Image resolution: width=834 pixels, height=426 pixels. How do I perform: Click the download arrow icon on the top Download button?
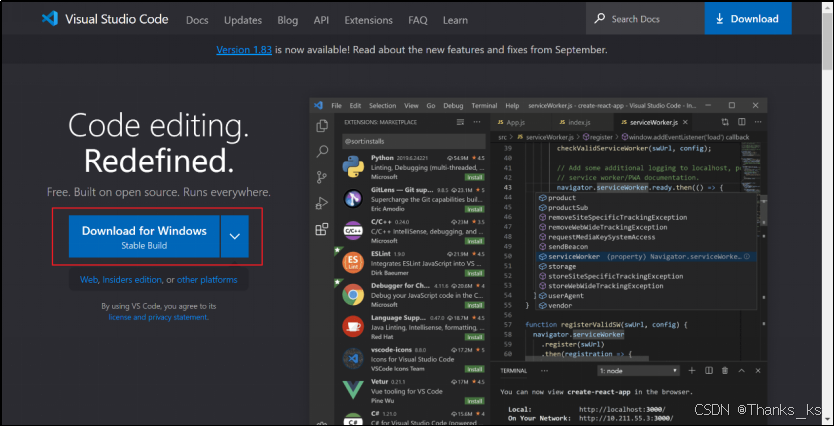(720, 19)
